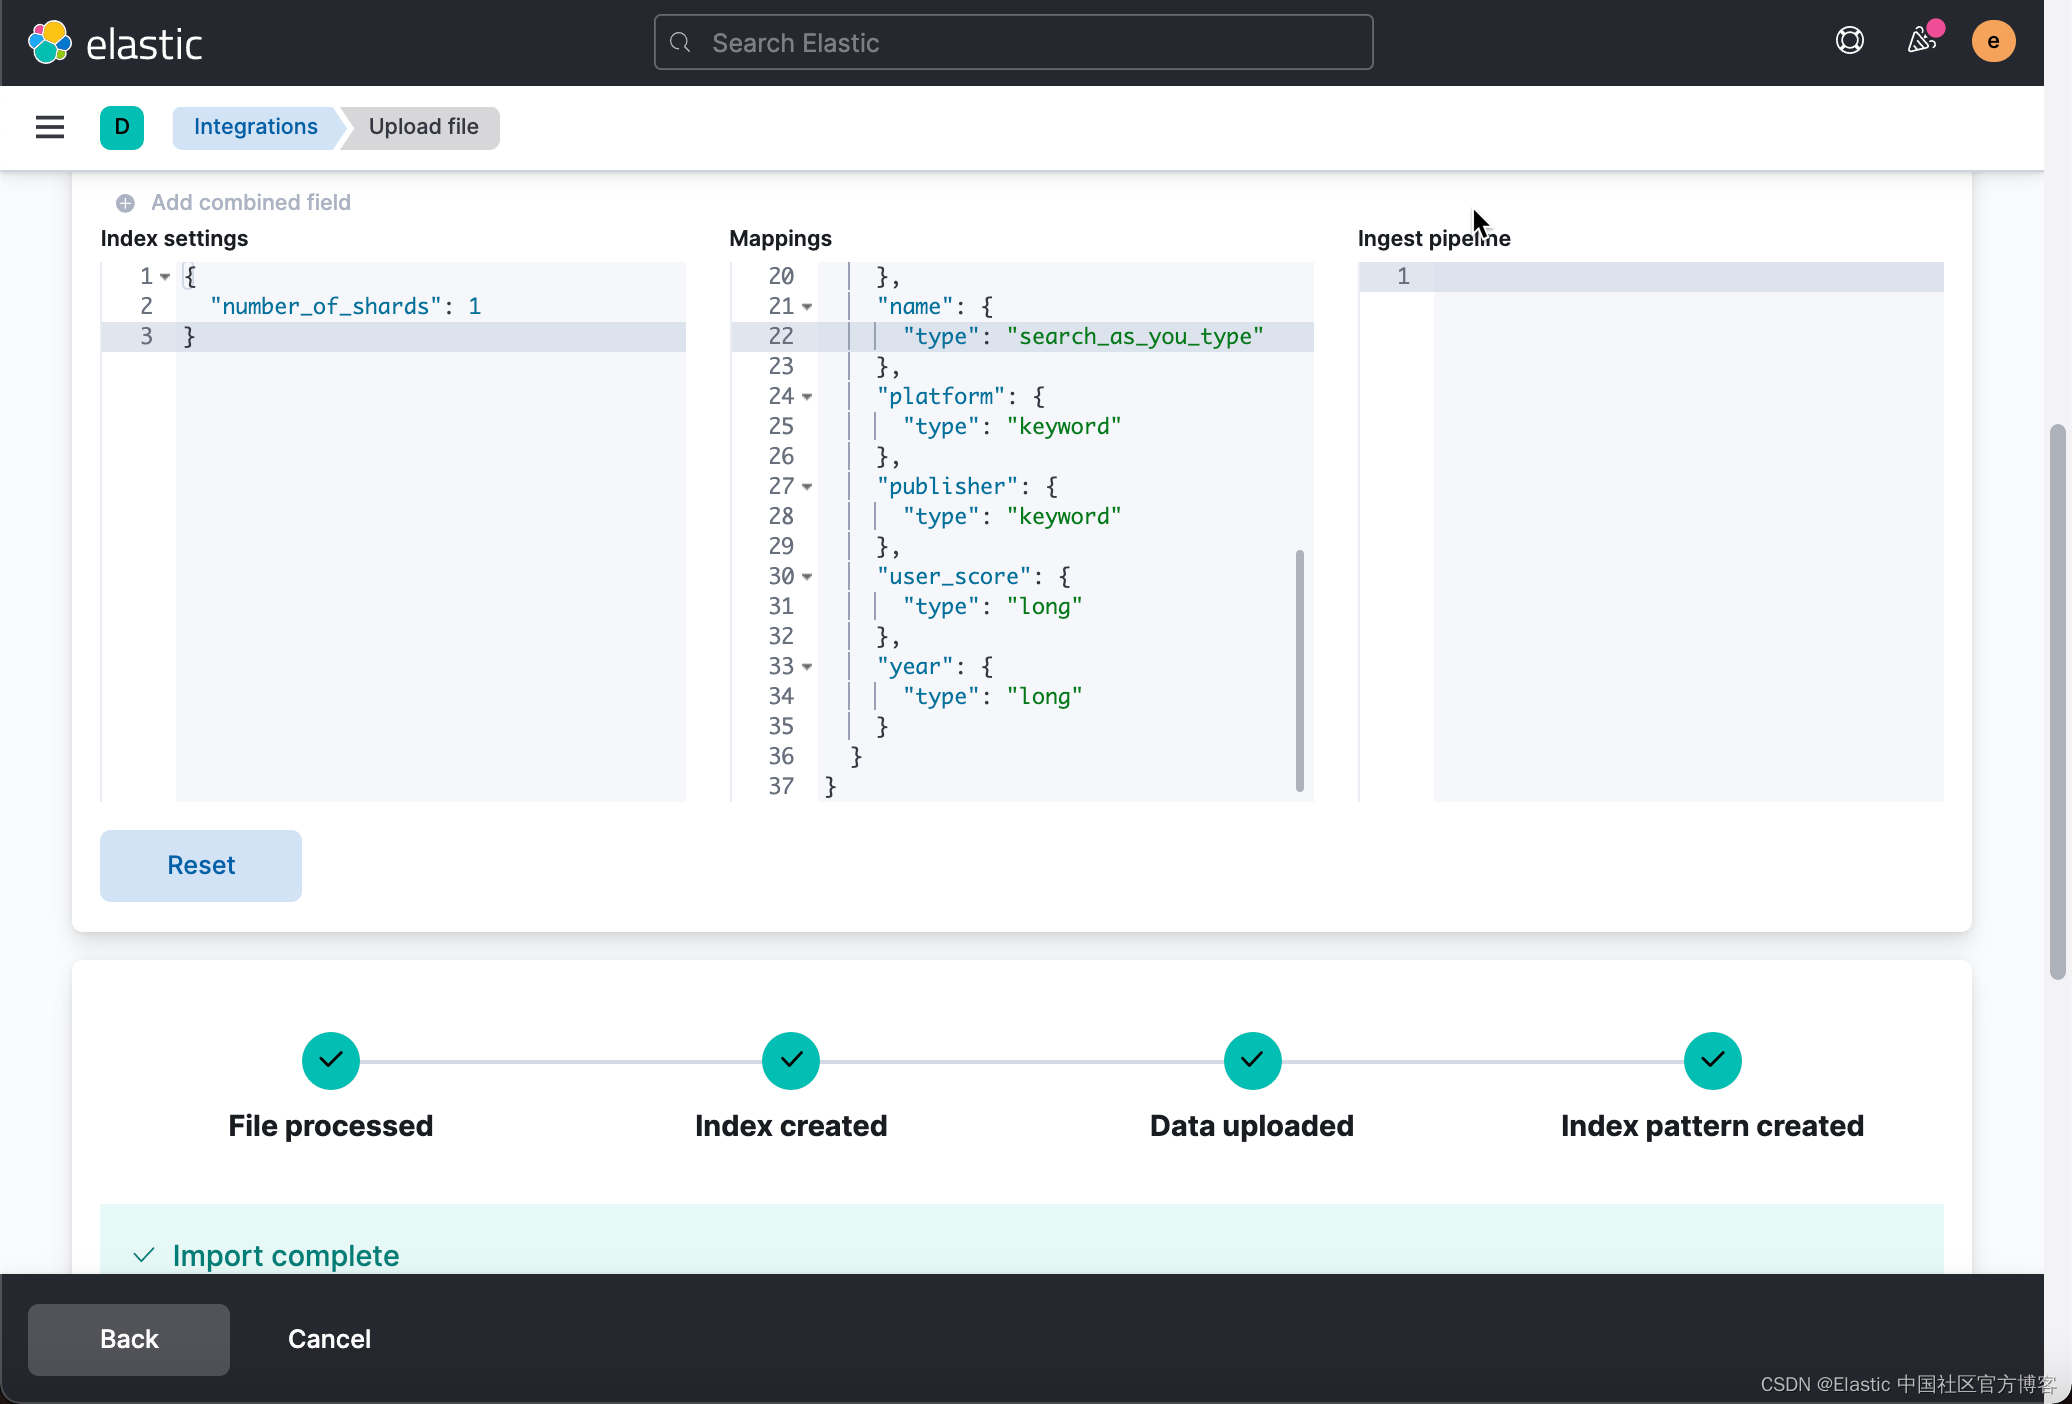The height and width of the screenshot is (1404, 2072).
Task: Click the Back button
Action: tap(129, 1339)
